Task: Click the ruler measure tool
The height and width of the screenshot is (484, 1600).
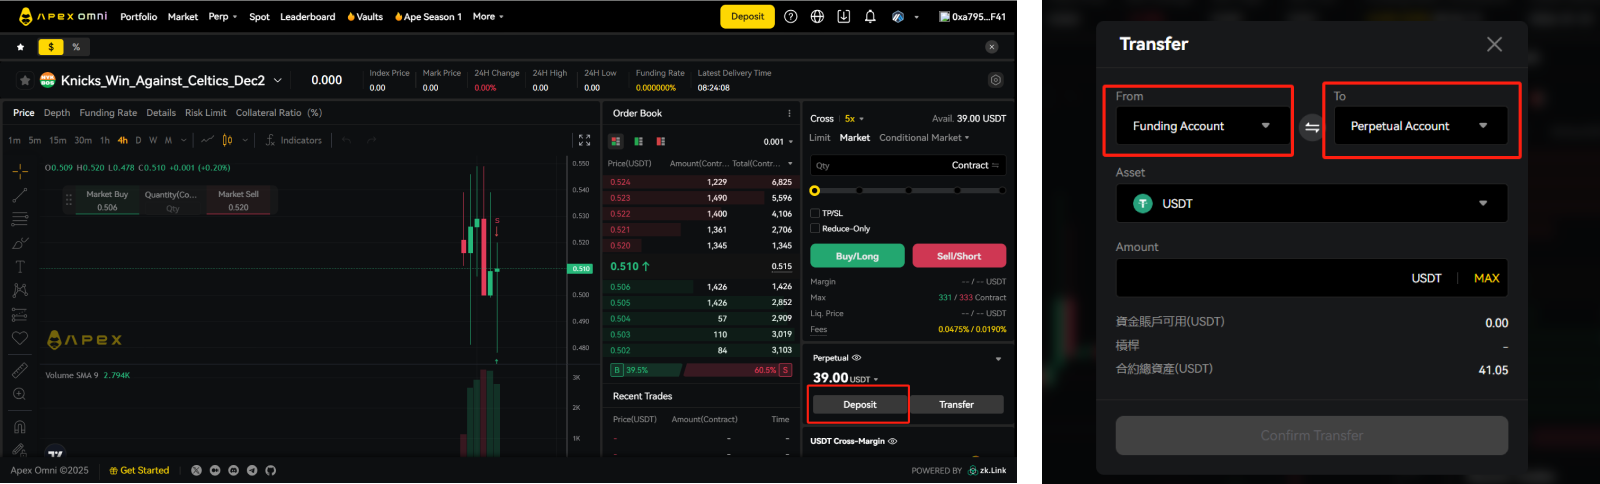Action: 20,370
